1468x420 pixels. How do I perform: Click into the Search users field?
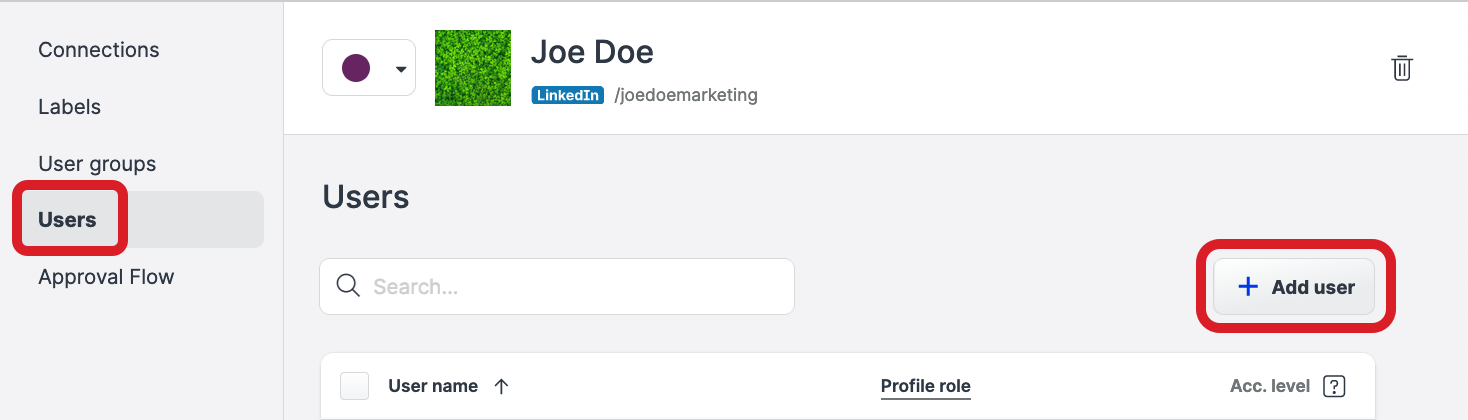570,287
